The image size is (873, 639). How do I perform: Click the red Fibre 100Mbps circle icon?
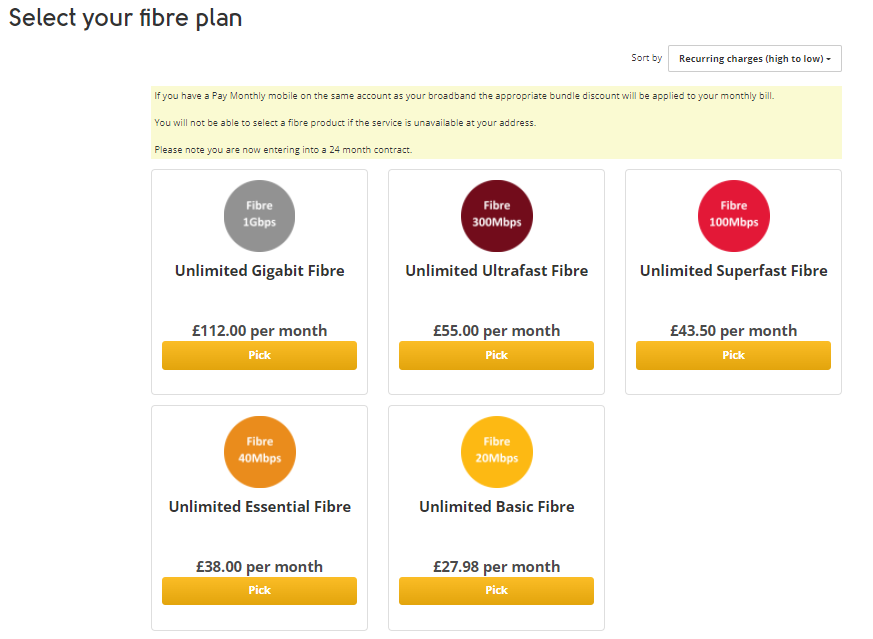[733, 215]
